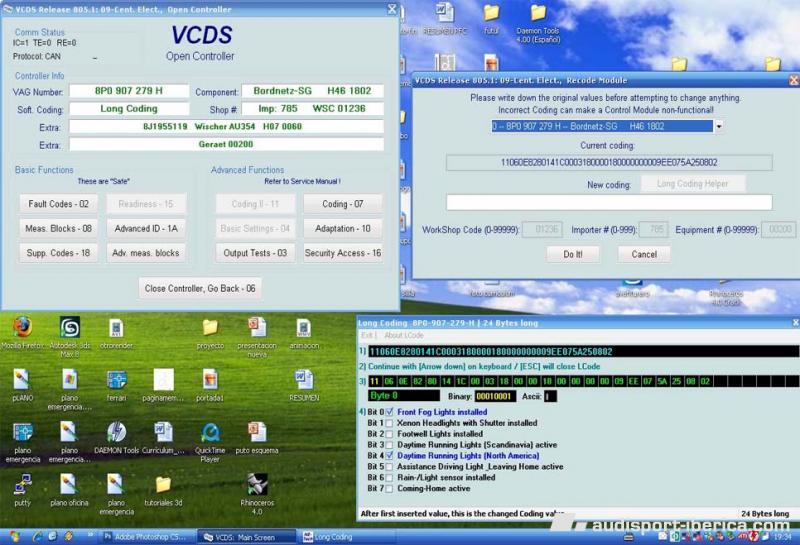Enable the Coming-Home active checkbox

389,489
